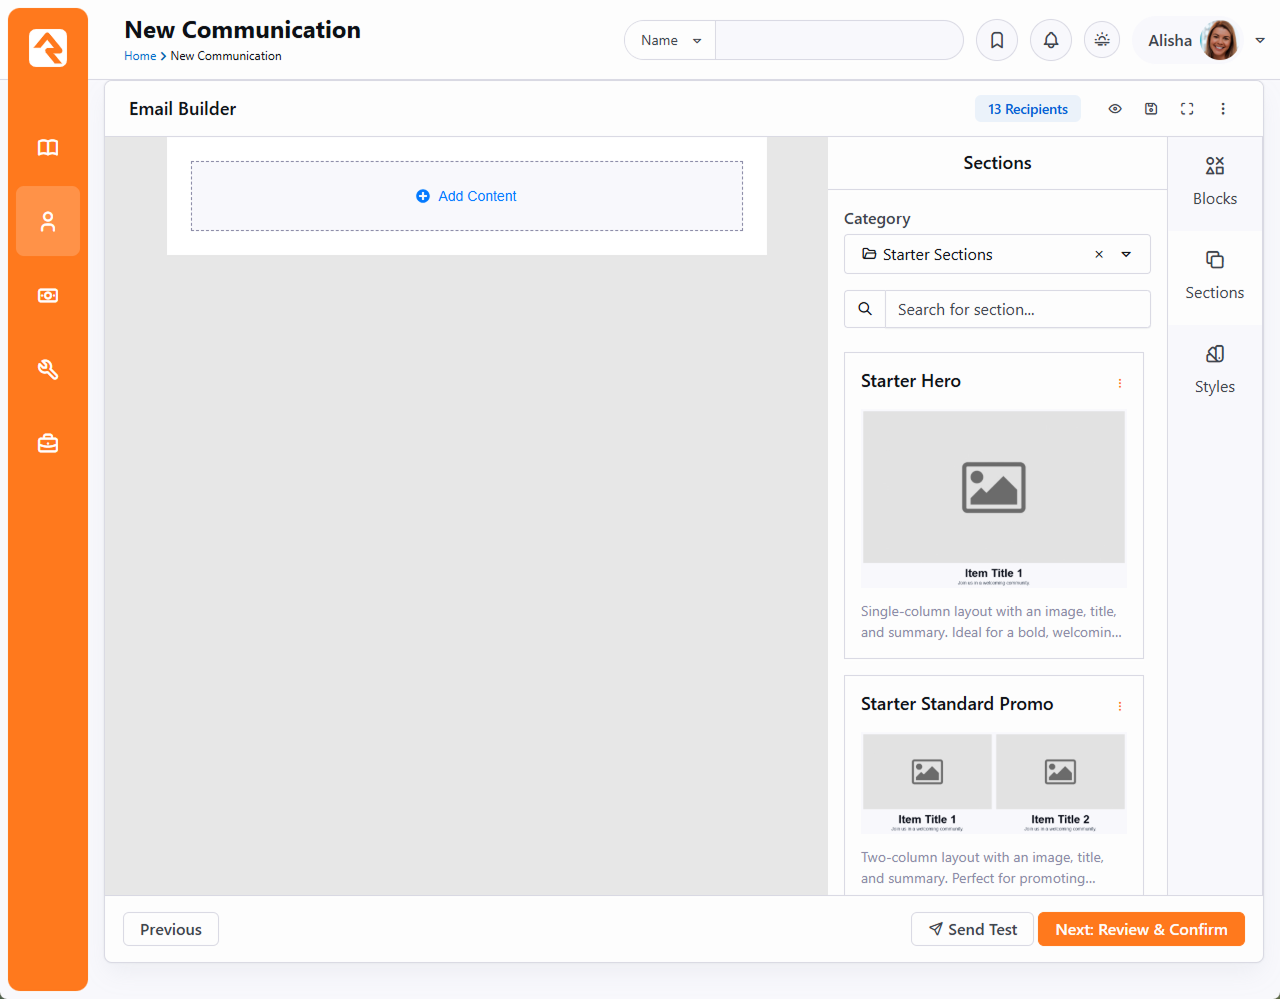
Task: Switch to the Styles tab
Action: (1214, 370)
